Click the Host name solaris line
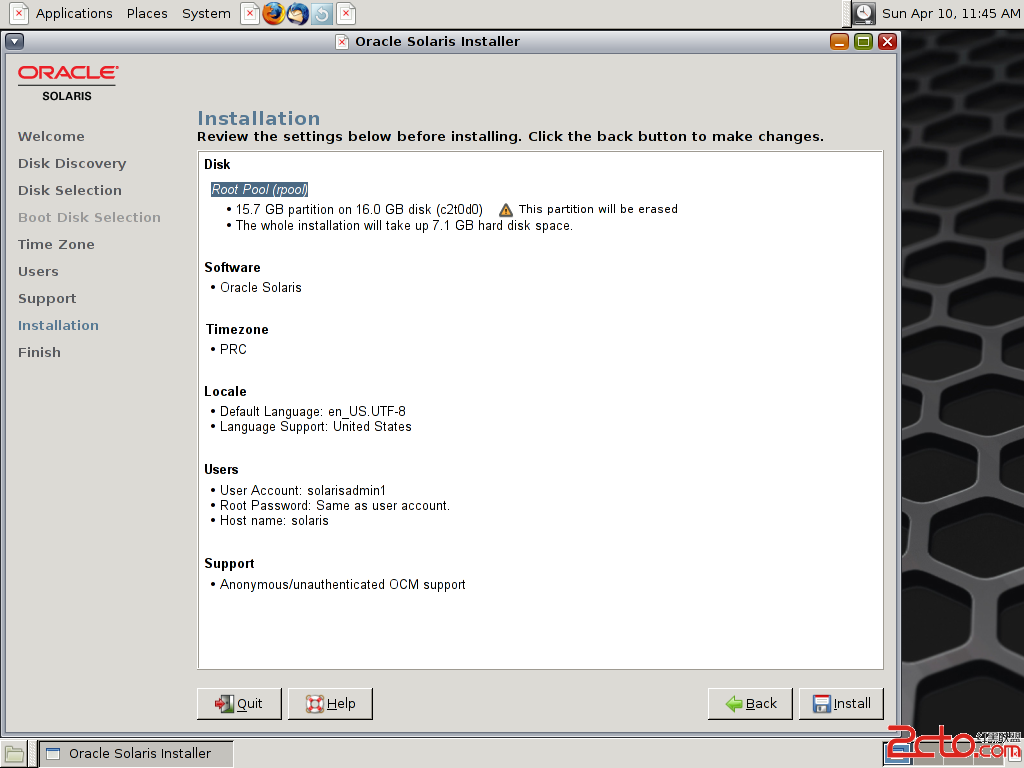The image size is (1024, 768). 274,520
